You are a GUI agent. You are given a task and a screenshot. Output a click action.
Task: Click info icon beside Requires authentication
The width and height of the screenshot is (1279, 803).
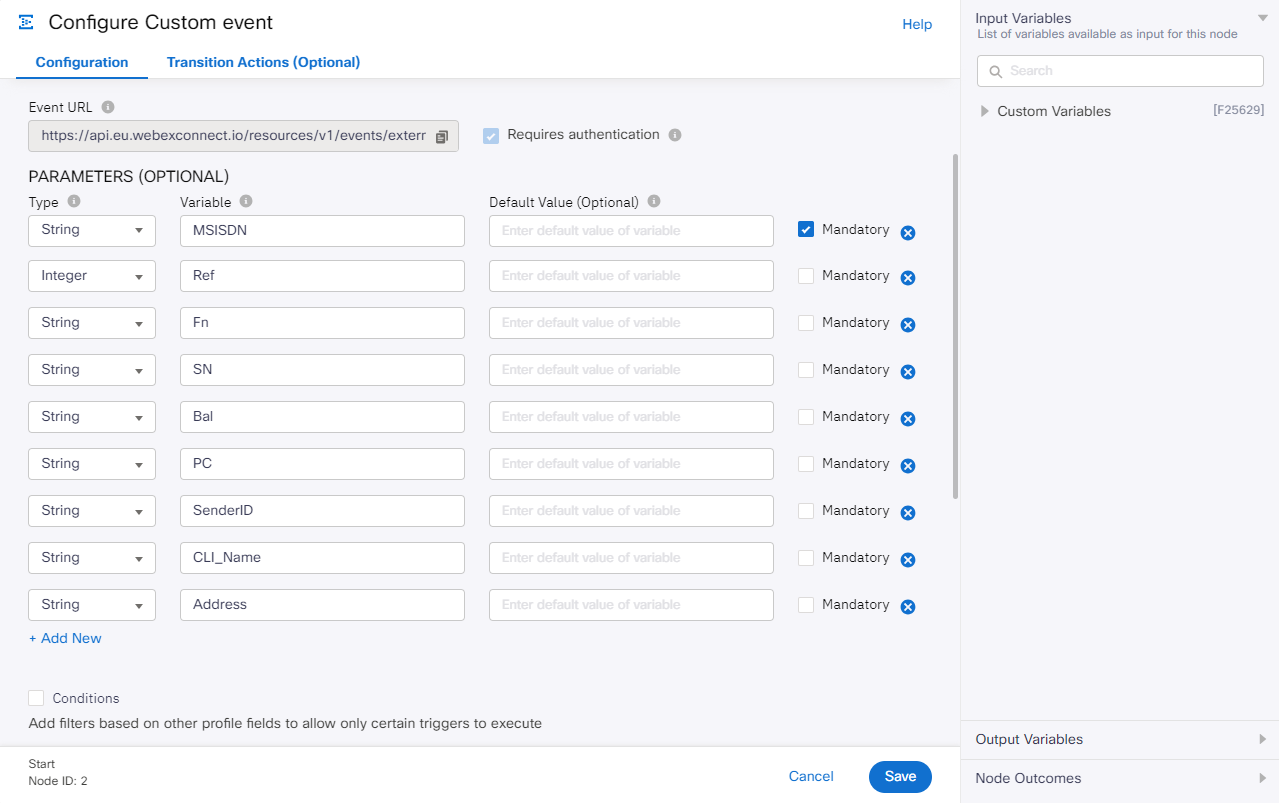tap(675, 135)
